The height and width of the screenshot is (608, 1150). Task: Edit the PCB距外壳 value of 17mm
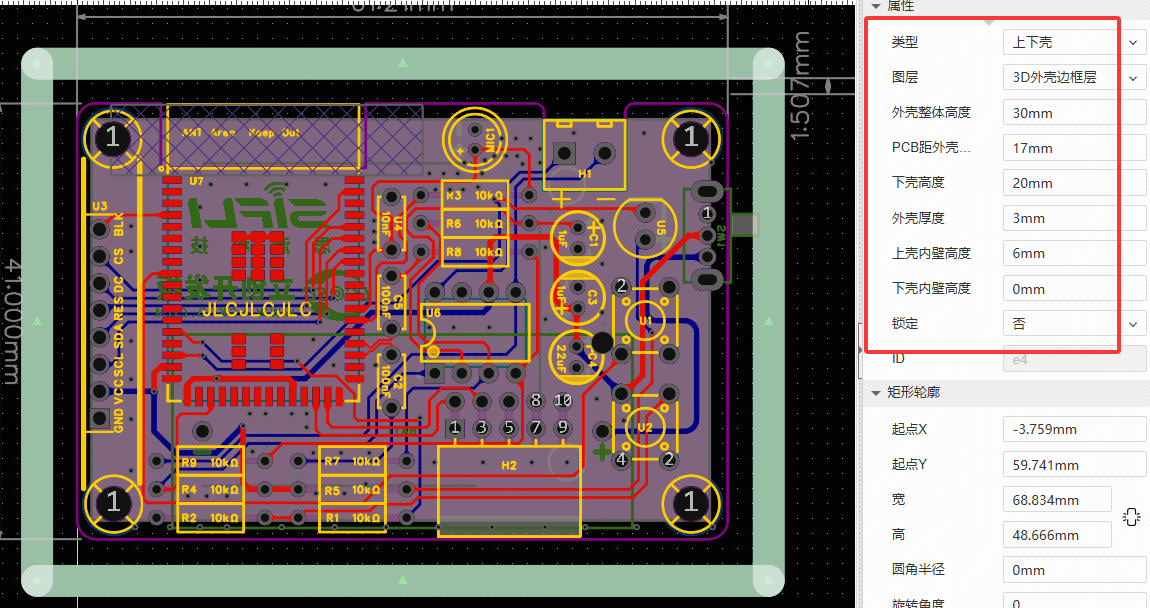[1073, 148]
